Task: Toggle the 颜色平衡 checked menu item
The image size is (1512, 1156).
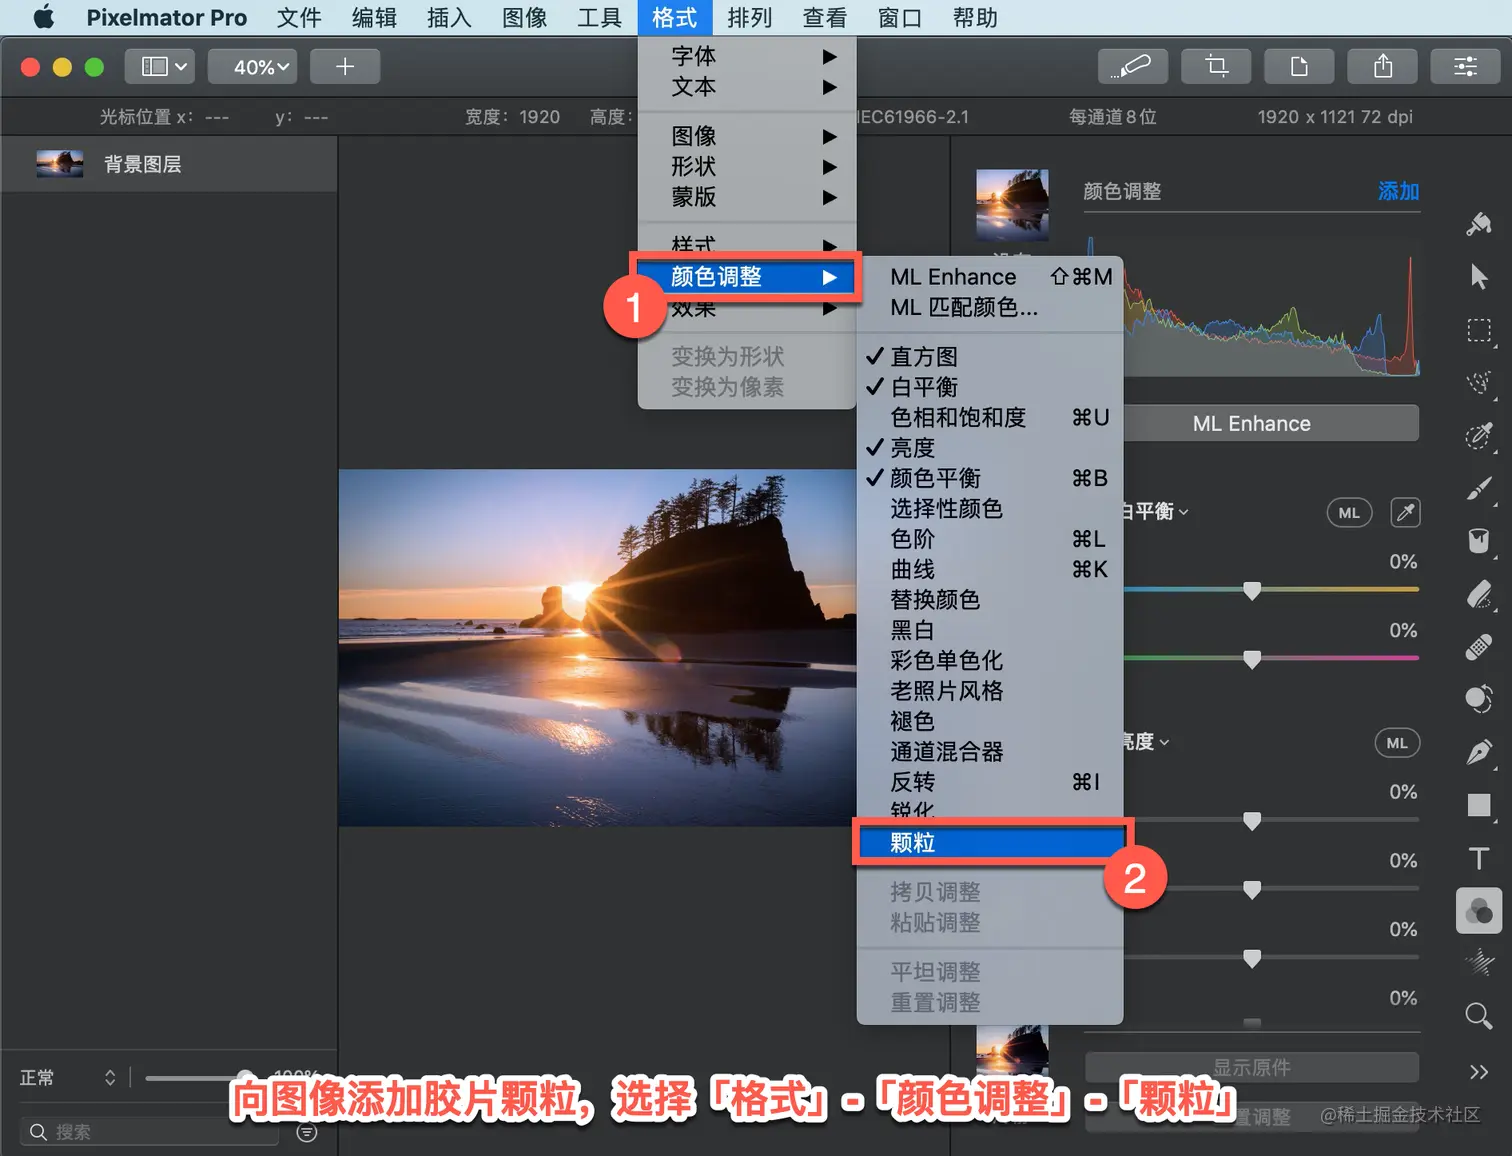Action: click(990, 478)
